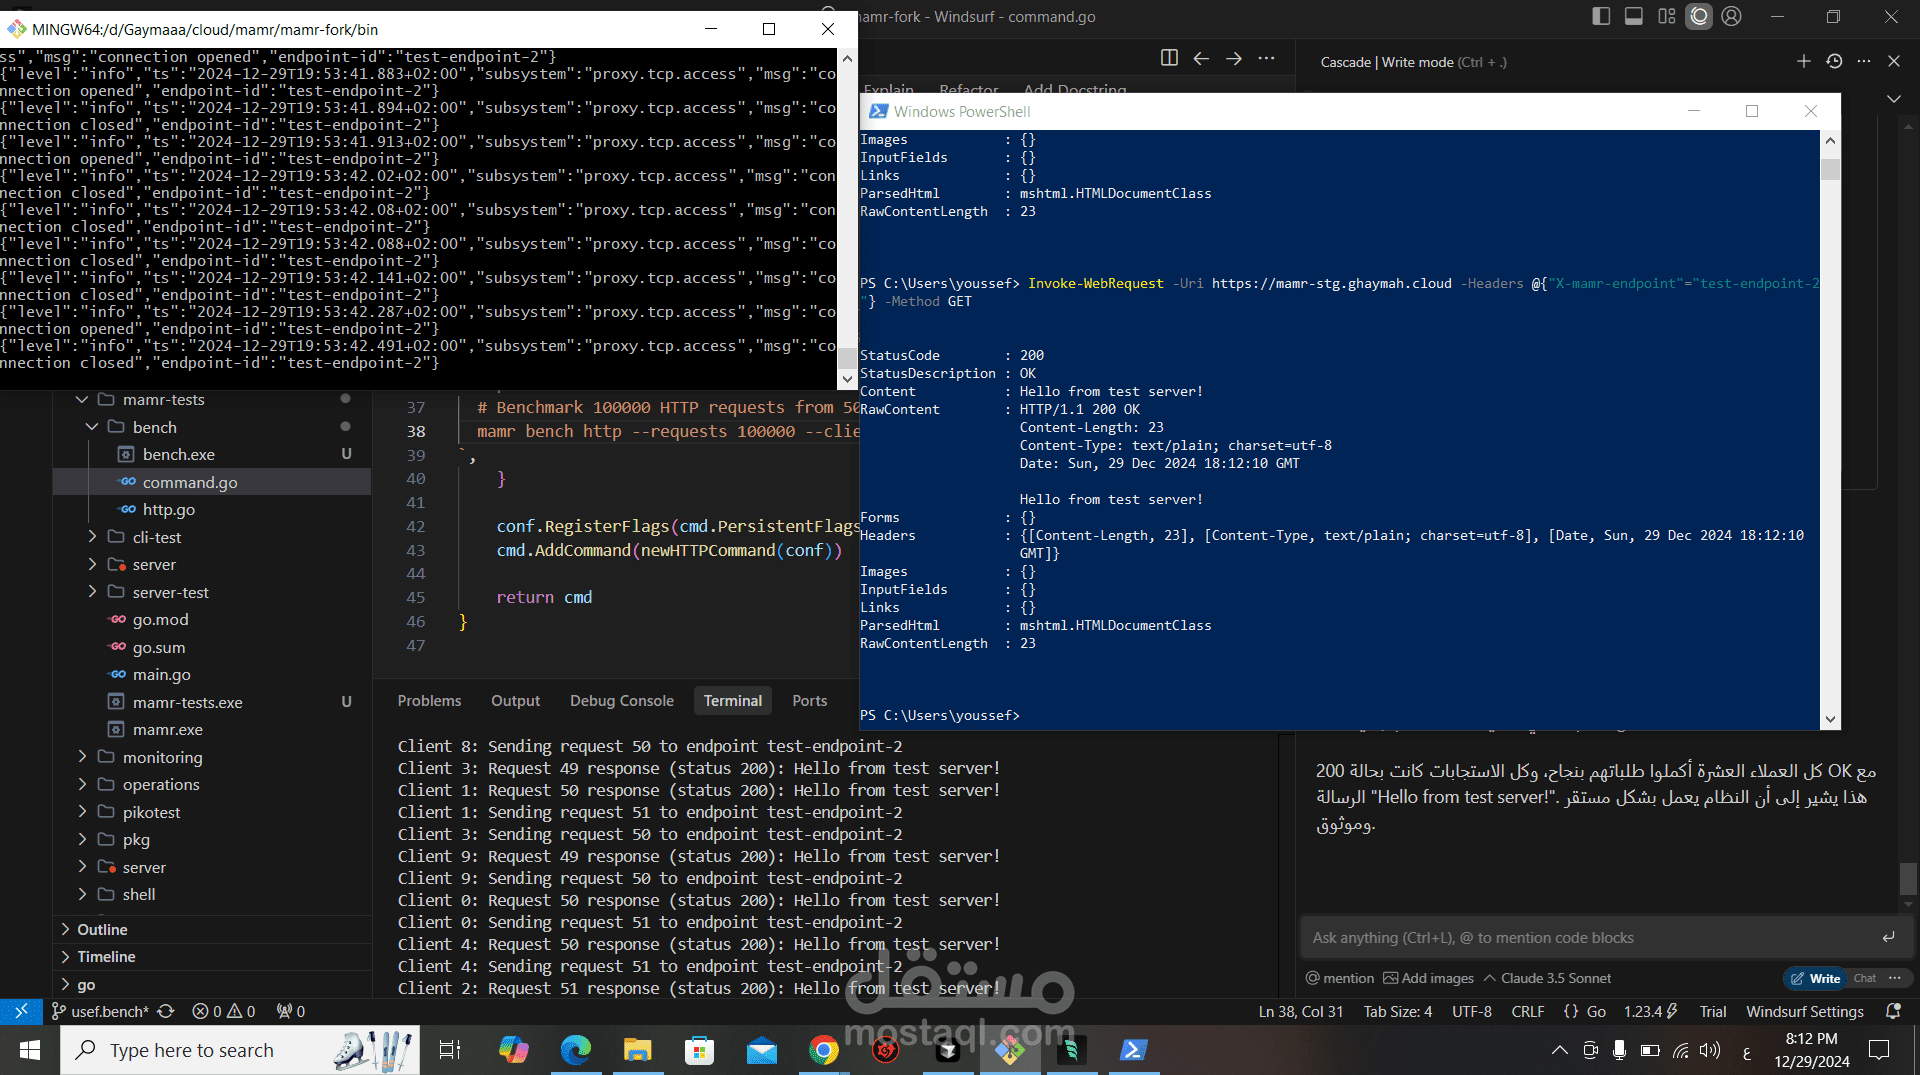
Task: Switch to Debug Console tab
Action: (622, 700)
